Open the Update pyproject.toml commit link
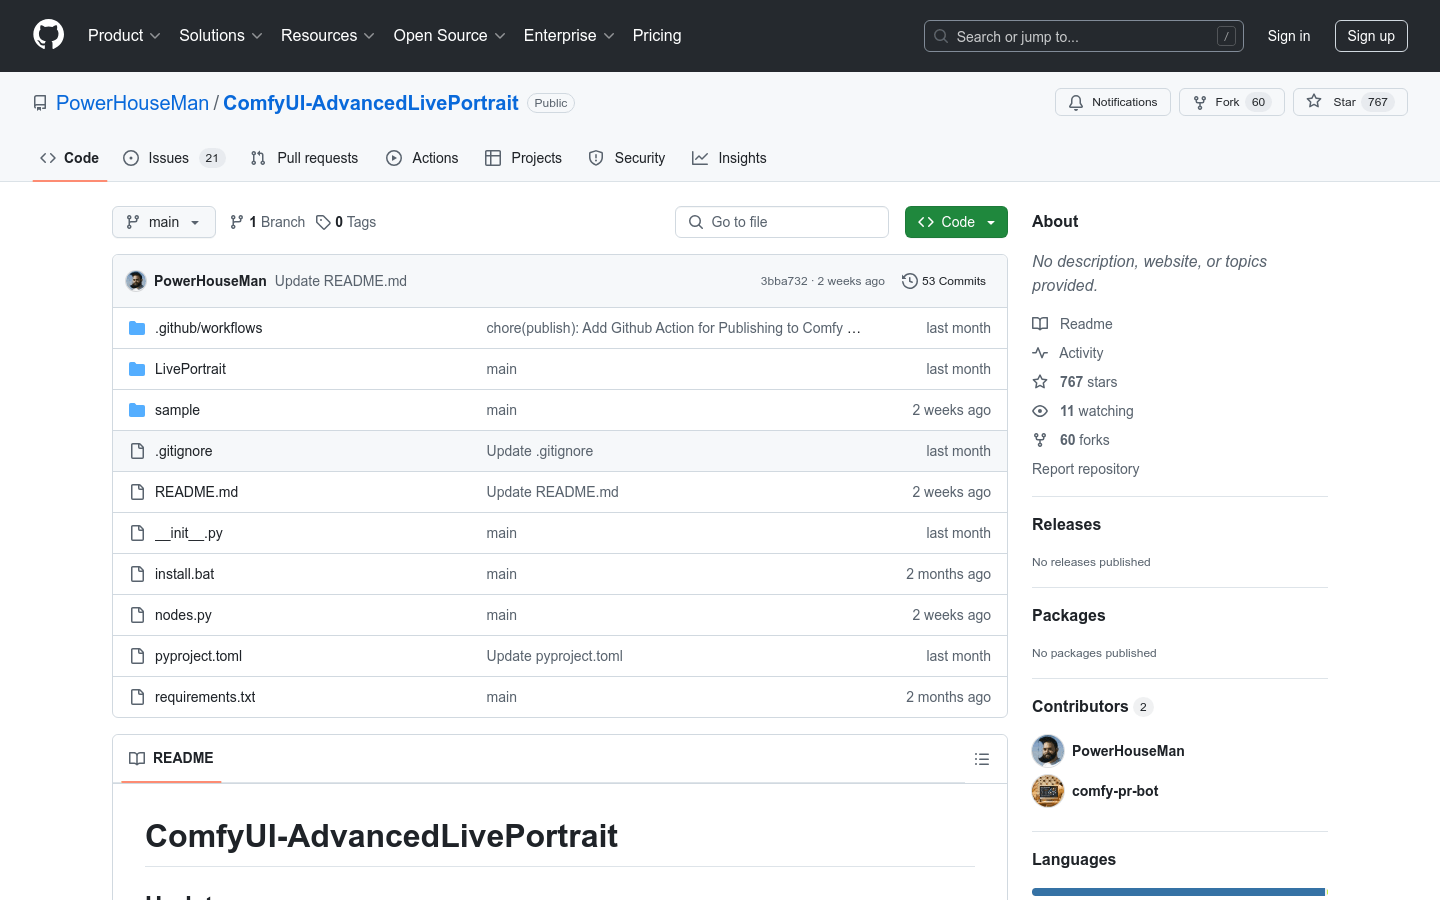1440x900 pixels. pyautogui.click(x=555, y=656)
